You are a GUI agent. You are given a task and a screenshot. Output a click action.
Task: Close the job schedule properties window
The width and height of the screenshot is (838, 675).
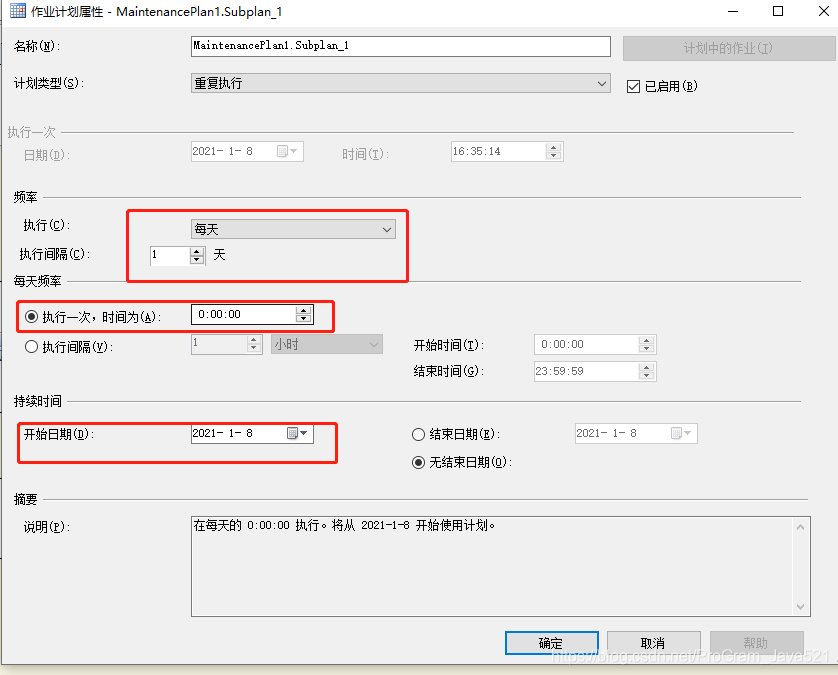pos(824,11)
